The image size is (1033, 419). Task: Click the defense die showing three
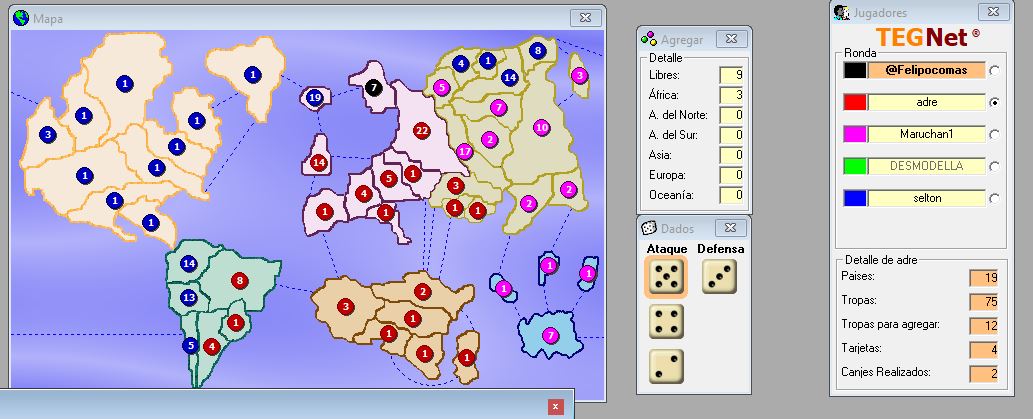coord(719,277)
